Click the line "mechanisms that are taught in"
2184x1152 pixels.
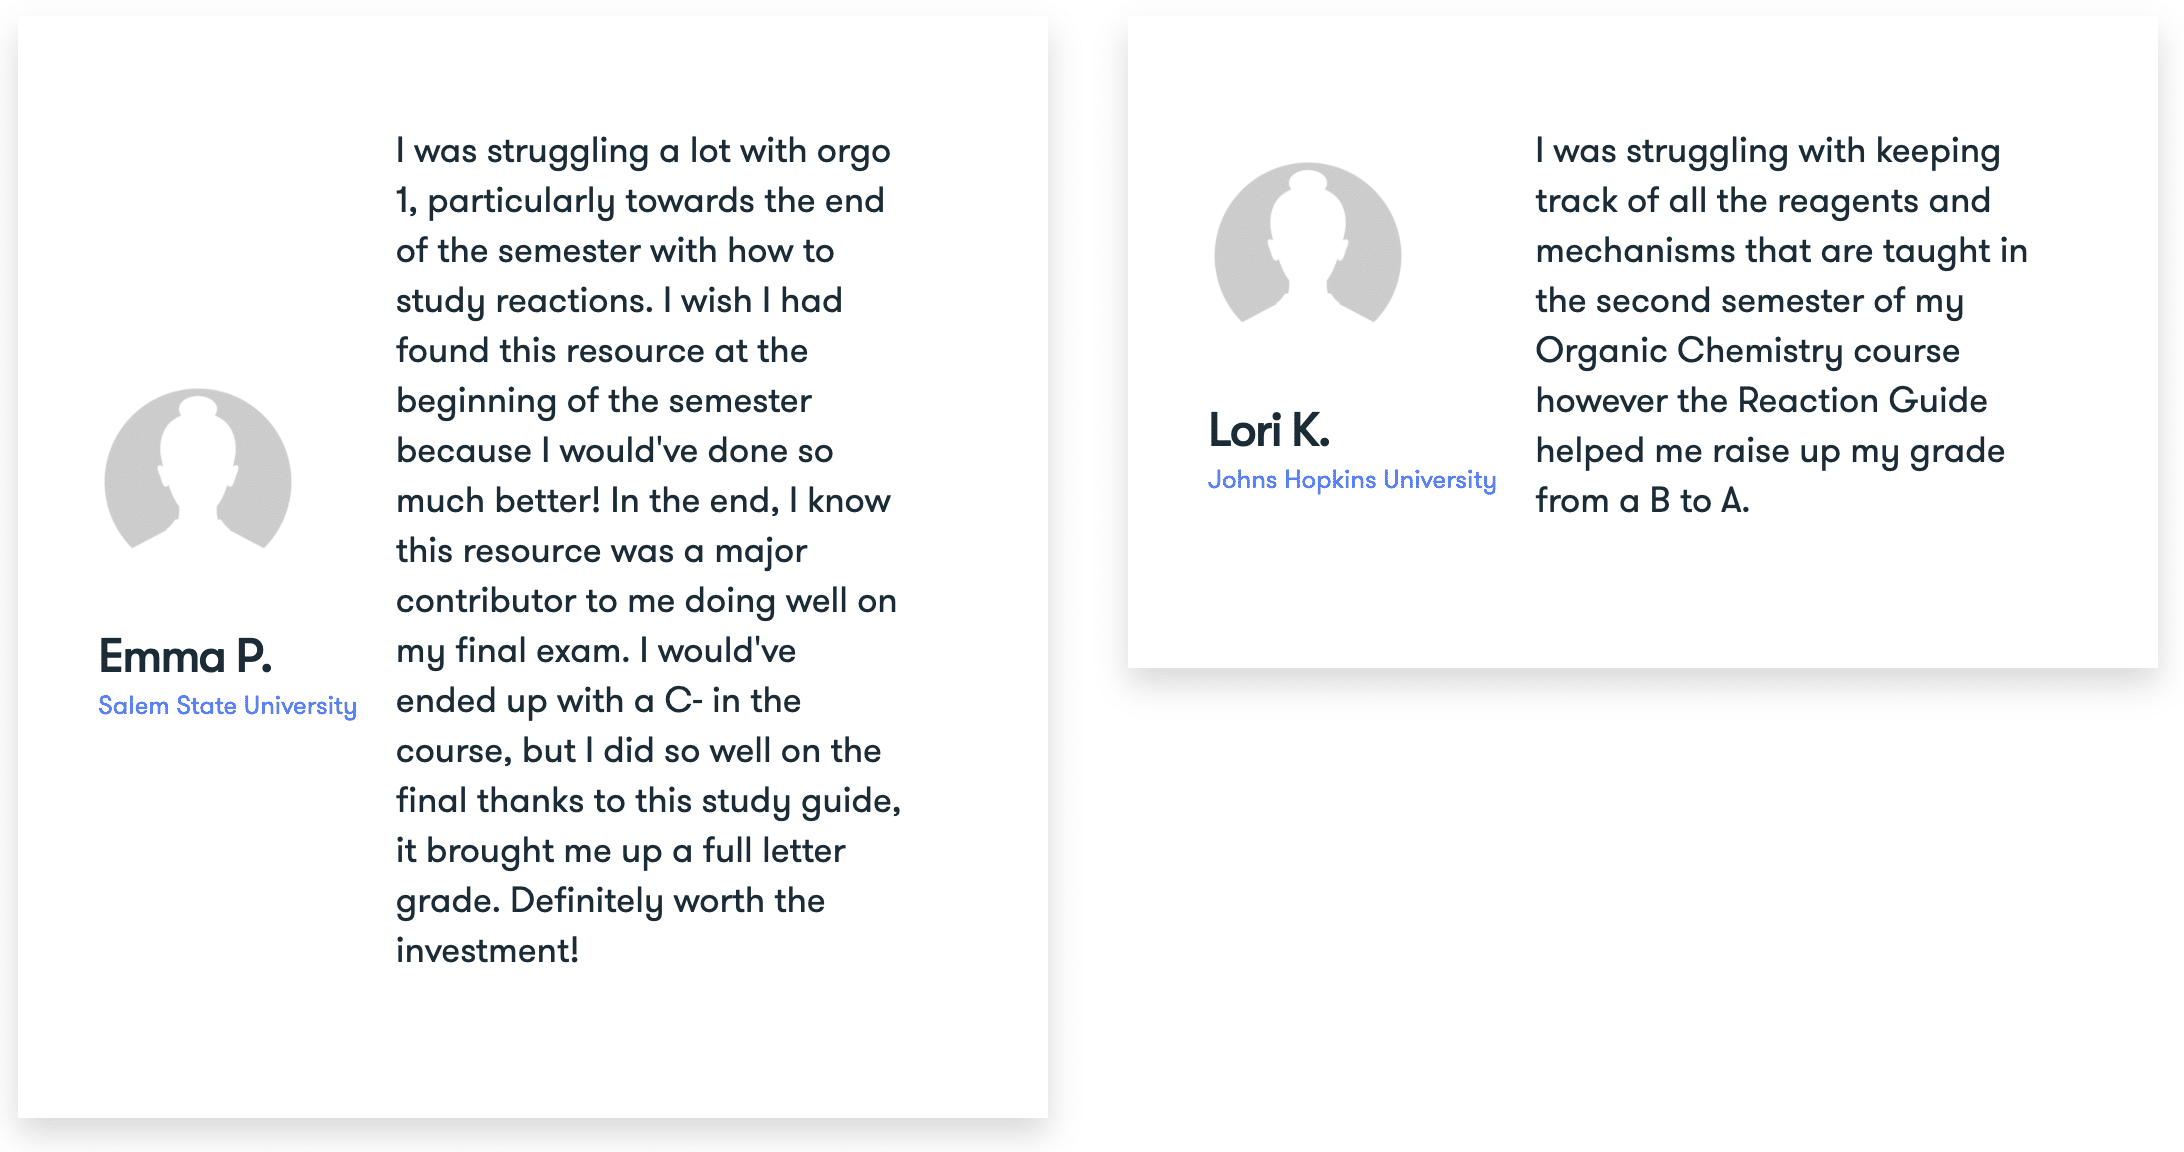[x=1781, y=251]
